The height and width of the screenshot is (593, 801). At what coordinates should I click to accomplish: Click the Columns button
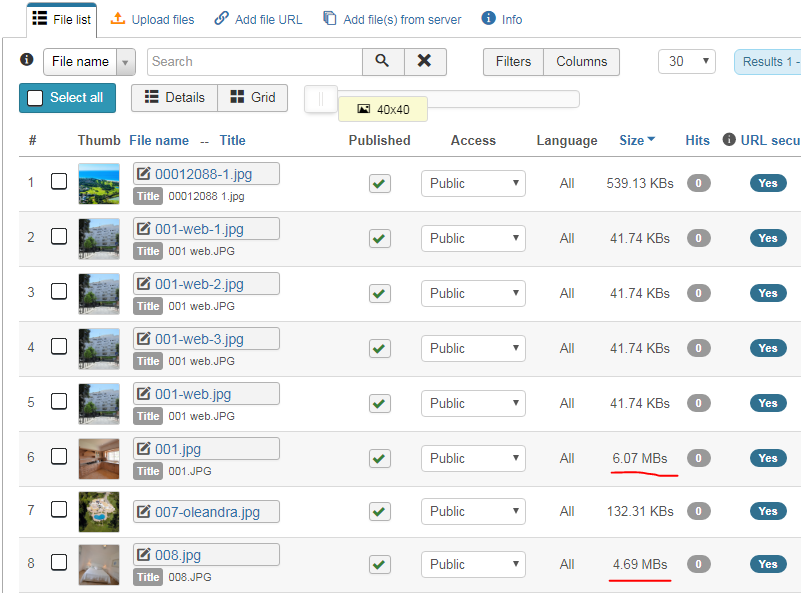coord(582,62)
